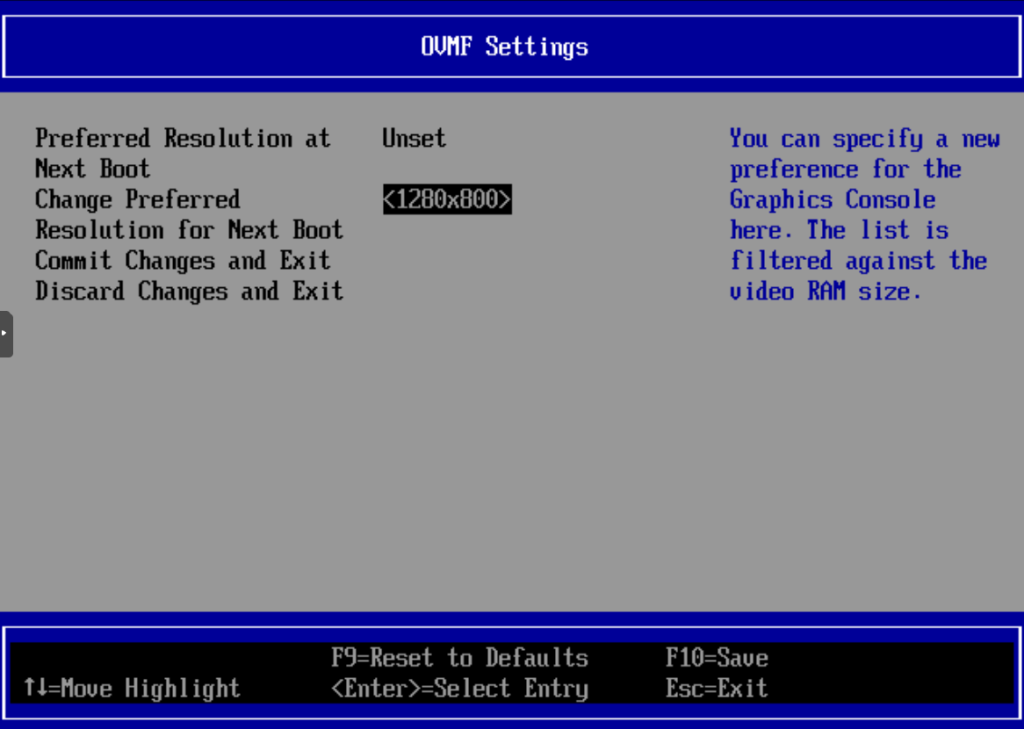Select Commit Changes and Exit
1024x729 pixels.
(183, 261)
